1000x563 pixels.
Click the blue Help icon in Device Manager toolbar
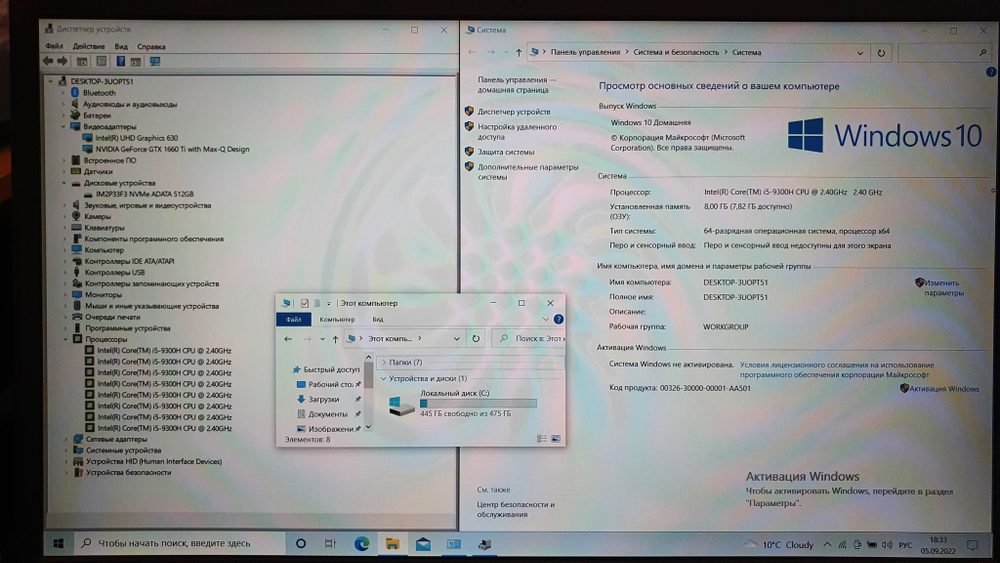120,61
